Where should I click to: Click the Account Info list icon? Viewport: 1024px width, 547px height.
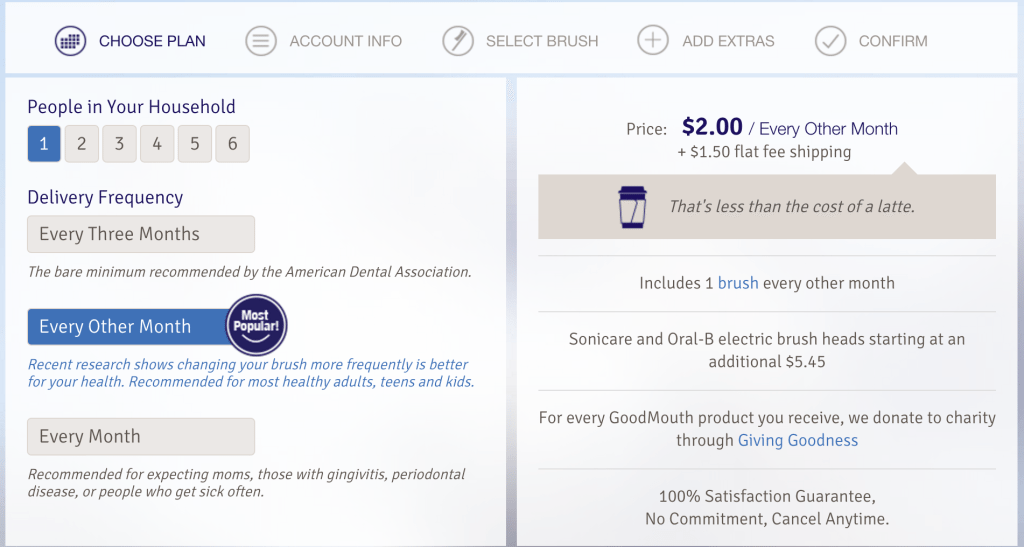(x=261, y=40)
